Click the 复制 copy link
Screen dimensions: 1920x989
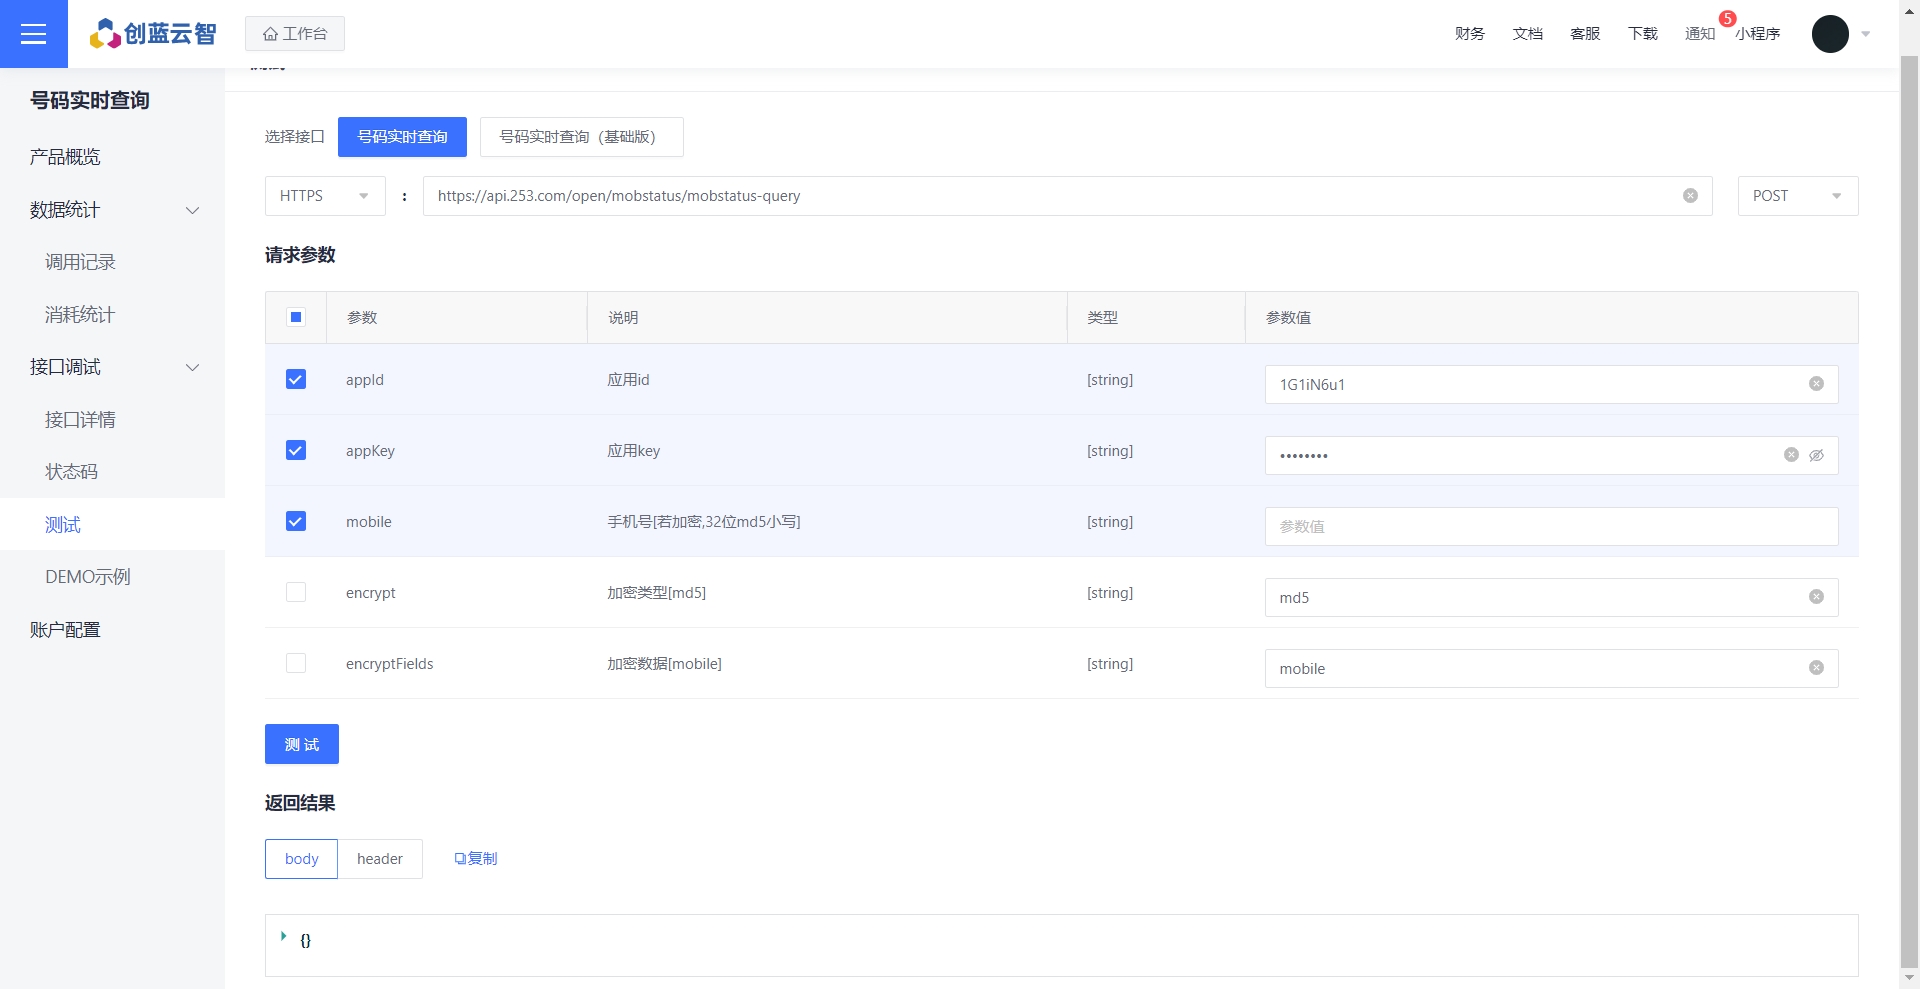point(476,859)
